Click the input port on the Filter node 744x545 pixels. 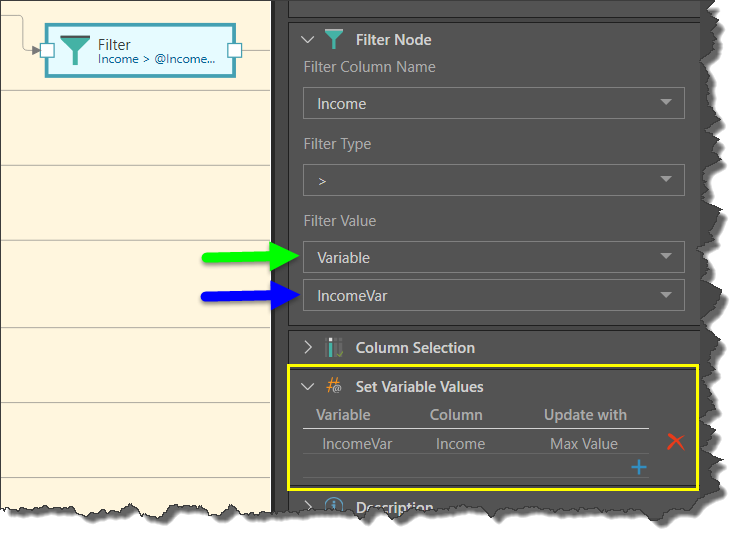tap(46, 50)
